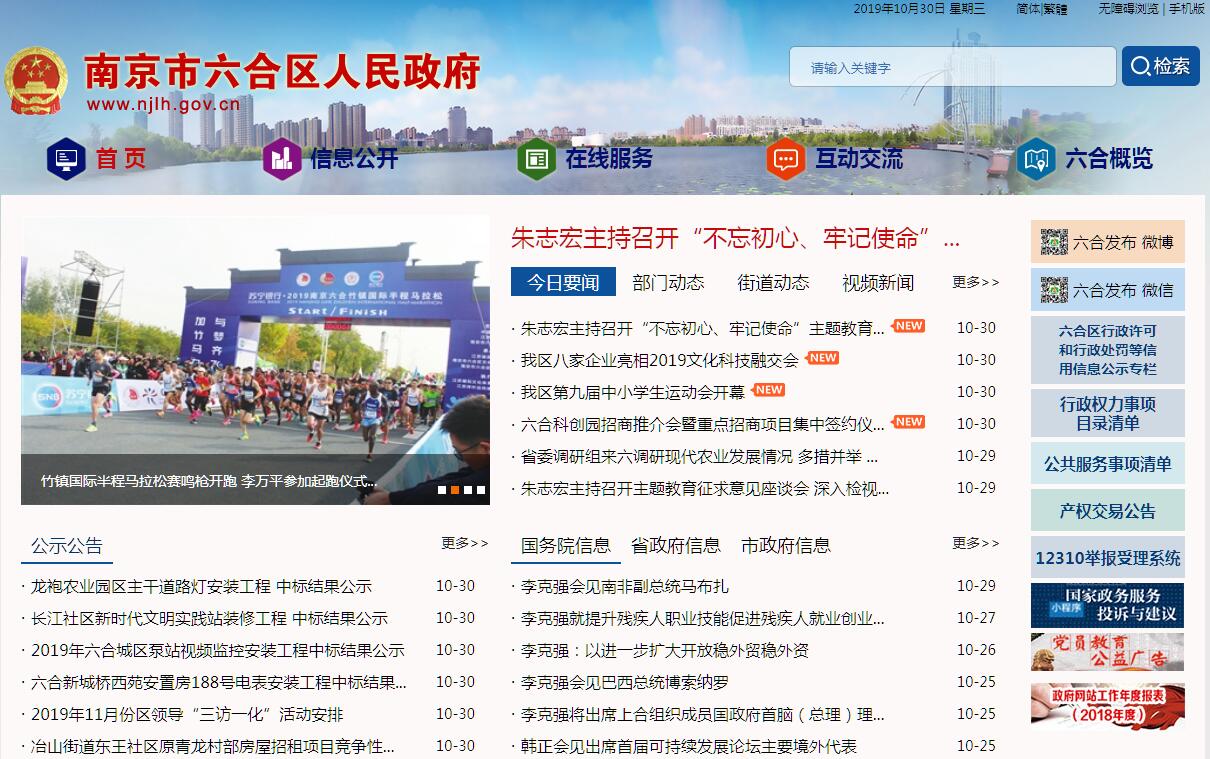
Task: Open the 首页 home monitor icon
Action: [67, 159]
